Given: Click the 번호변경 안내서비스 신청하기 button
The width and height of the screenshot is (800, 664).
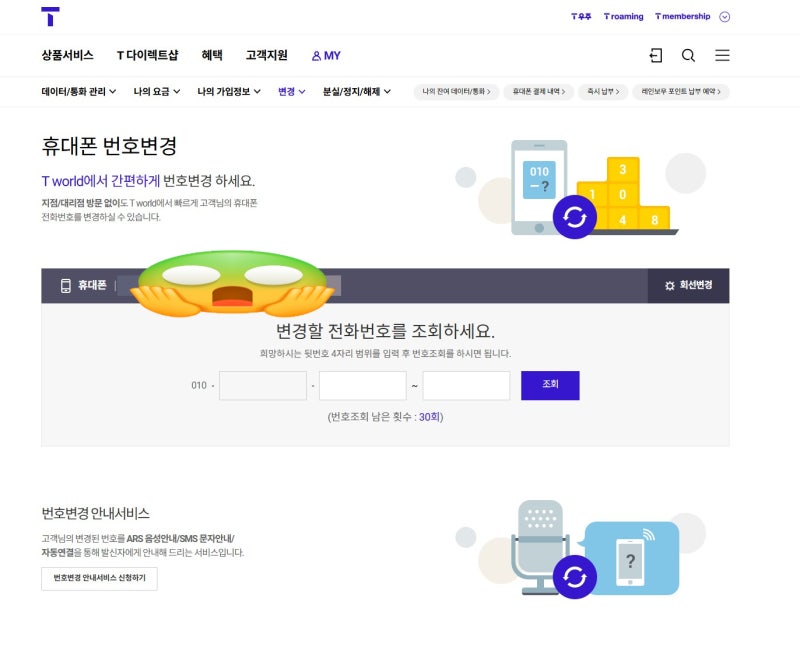Looking at the screenshot, I should pos(99,578).
